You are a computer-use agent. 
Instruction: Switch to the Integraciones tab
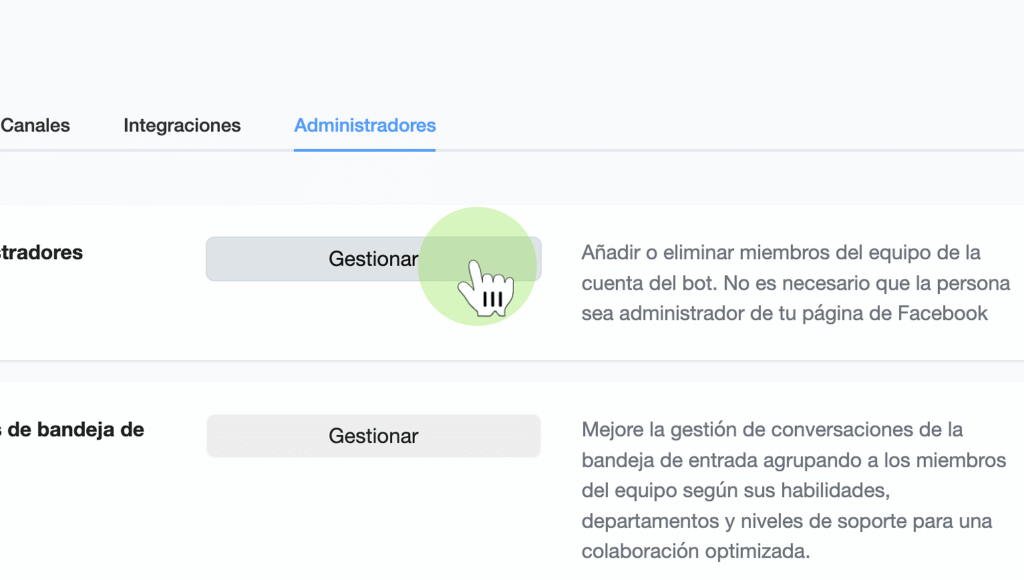click(x=182, y=126)
